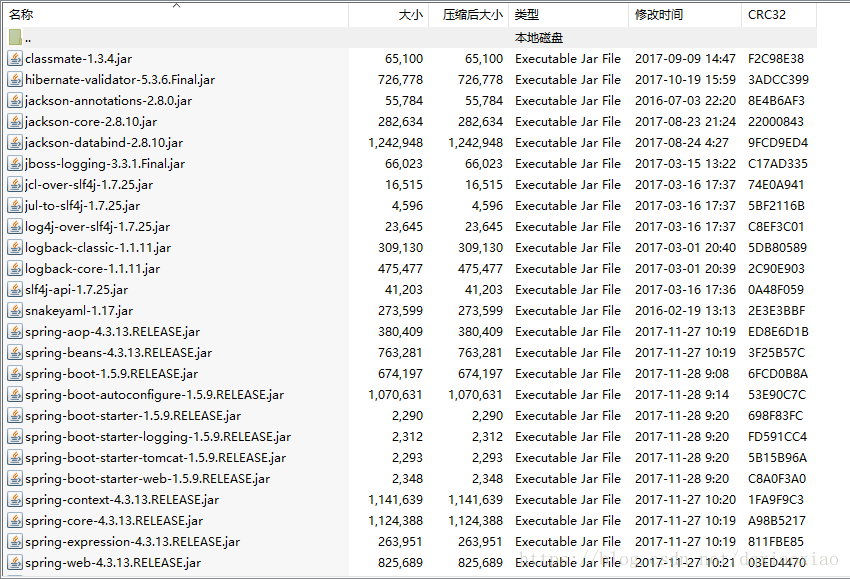Click the file name jackson-databind-2.8.10.jar

click(x=104, y=143)
